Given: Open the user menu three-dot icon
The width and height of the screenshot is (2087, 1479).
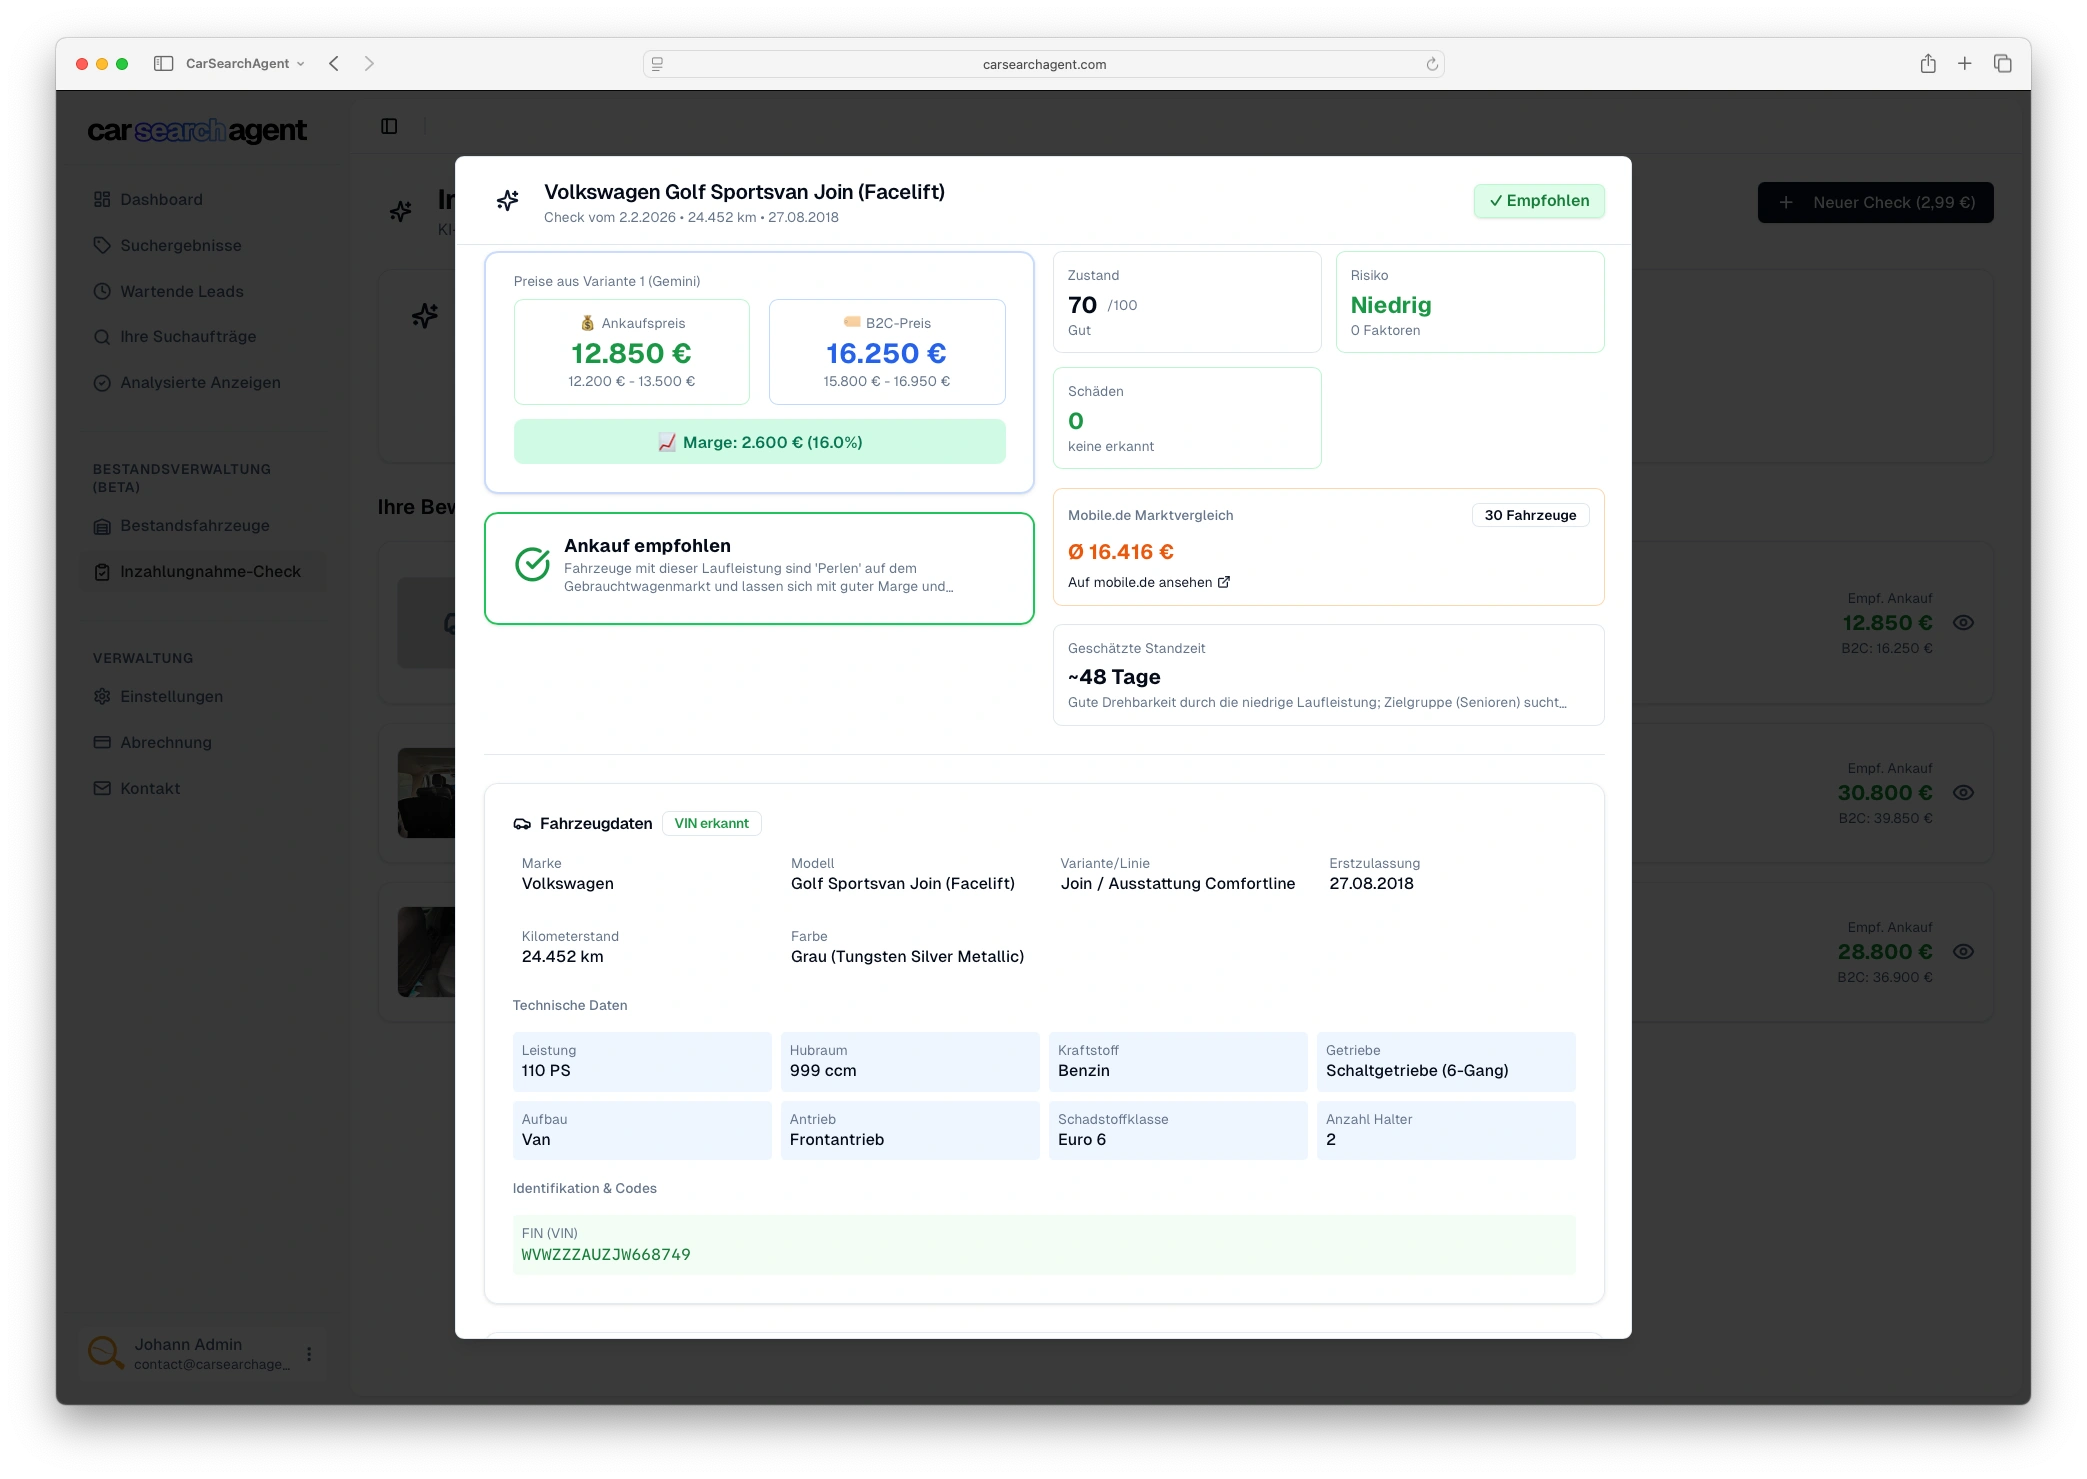Looking at the screenshot, I should [x=309, y=1354].
